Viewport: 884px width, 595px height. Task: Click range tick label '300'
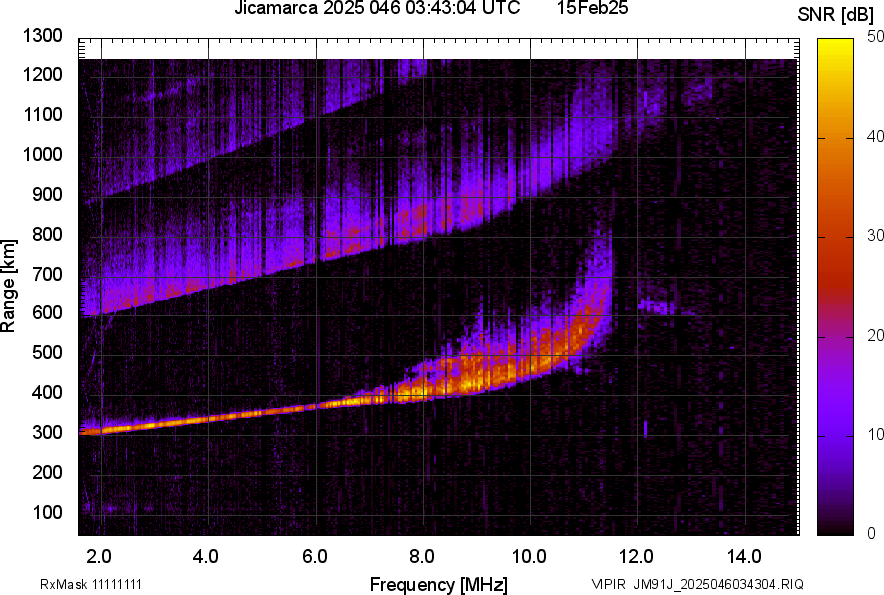pyautogui.click(x=47, y=433)
